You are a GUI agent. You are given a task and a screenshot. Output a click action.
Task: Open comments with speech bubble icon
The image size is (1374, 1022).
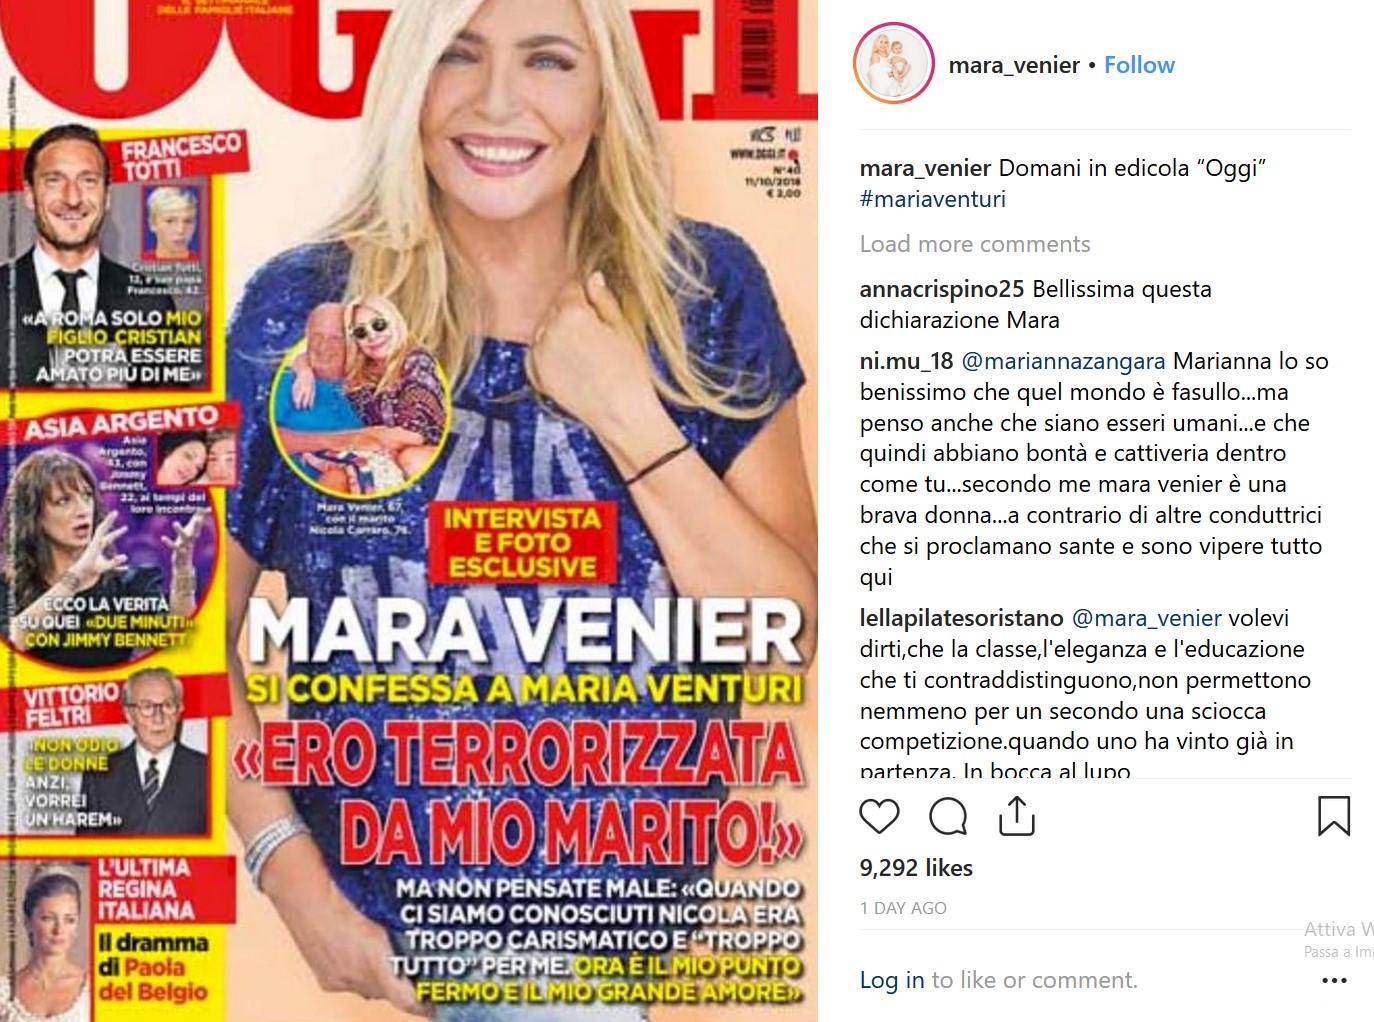(948, 817)
